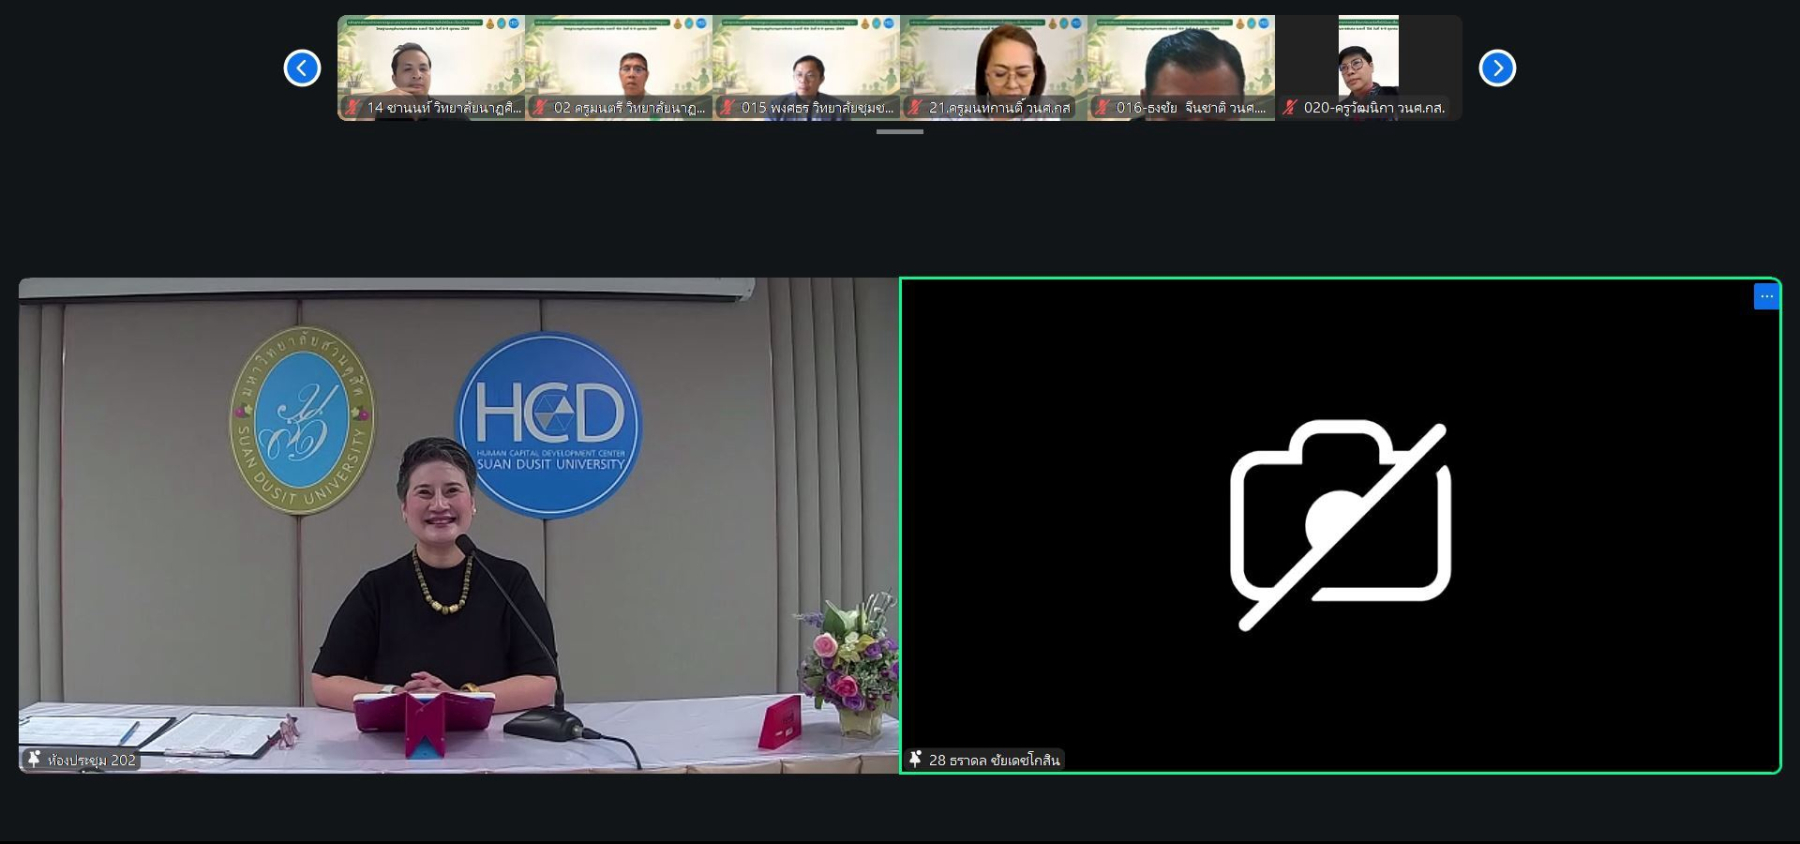
Task: Select the video thumbnail of 016-ธงชัย จีนชาติ
Action: (1181, 67)
